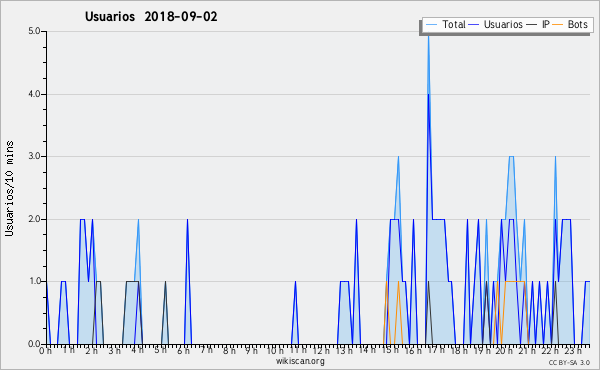Viewport: 600px width, 370px height.
Task: Click the dark blue Usuarios line swatch
Action: click(x=474, y=25)
